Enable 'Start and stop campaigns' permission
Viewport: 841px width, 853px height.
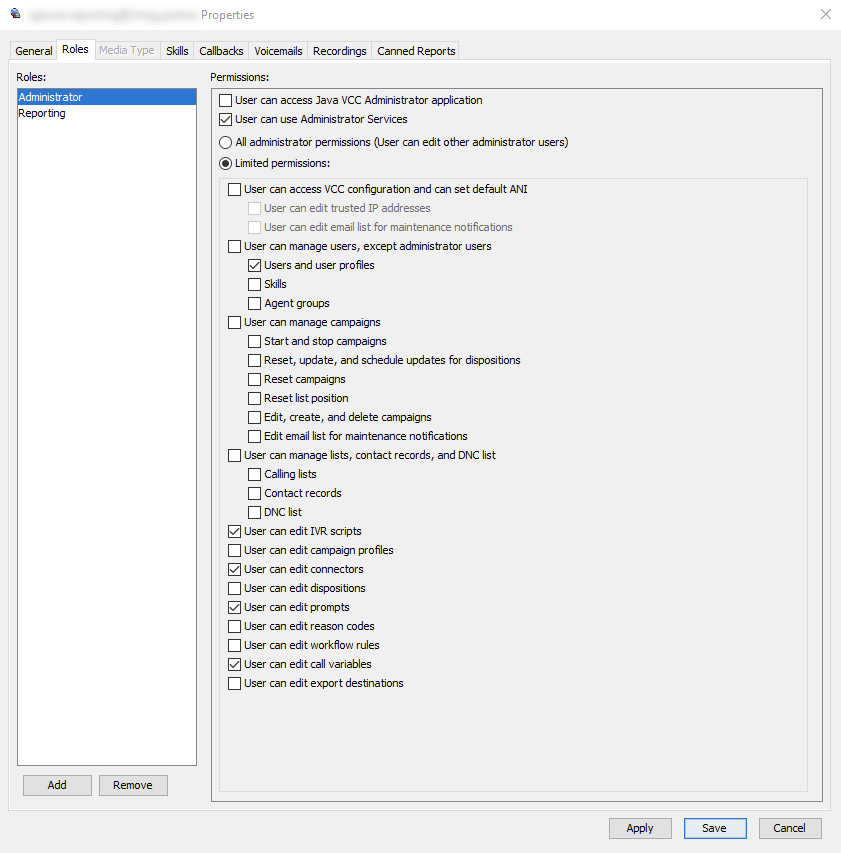[x=254, y=341]
